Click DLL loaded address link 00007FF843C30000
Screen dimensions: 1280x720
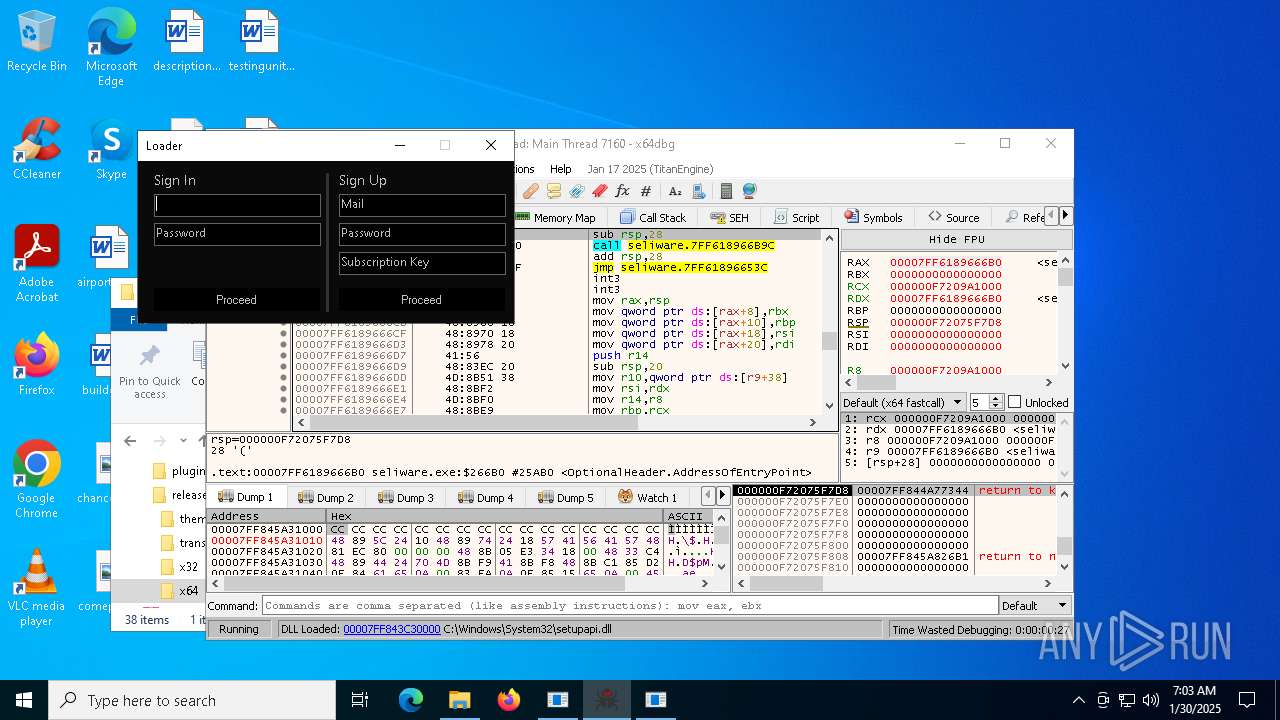[391, 629]
